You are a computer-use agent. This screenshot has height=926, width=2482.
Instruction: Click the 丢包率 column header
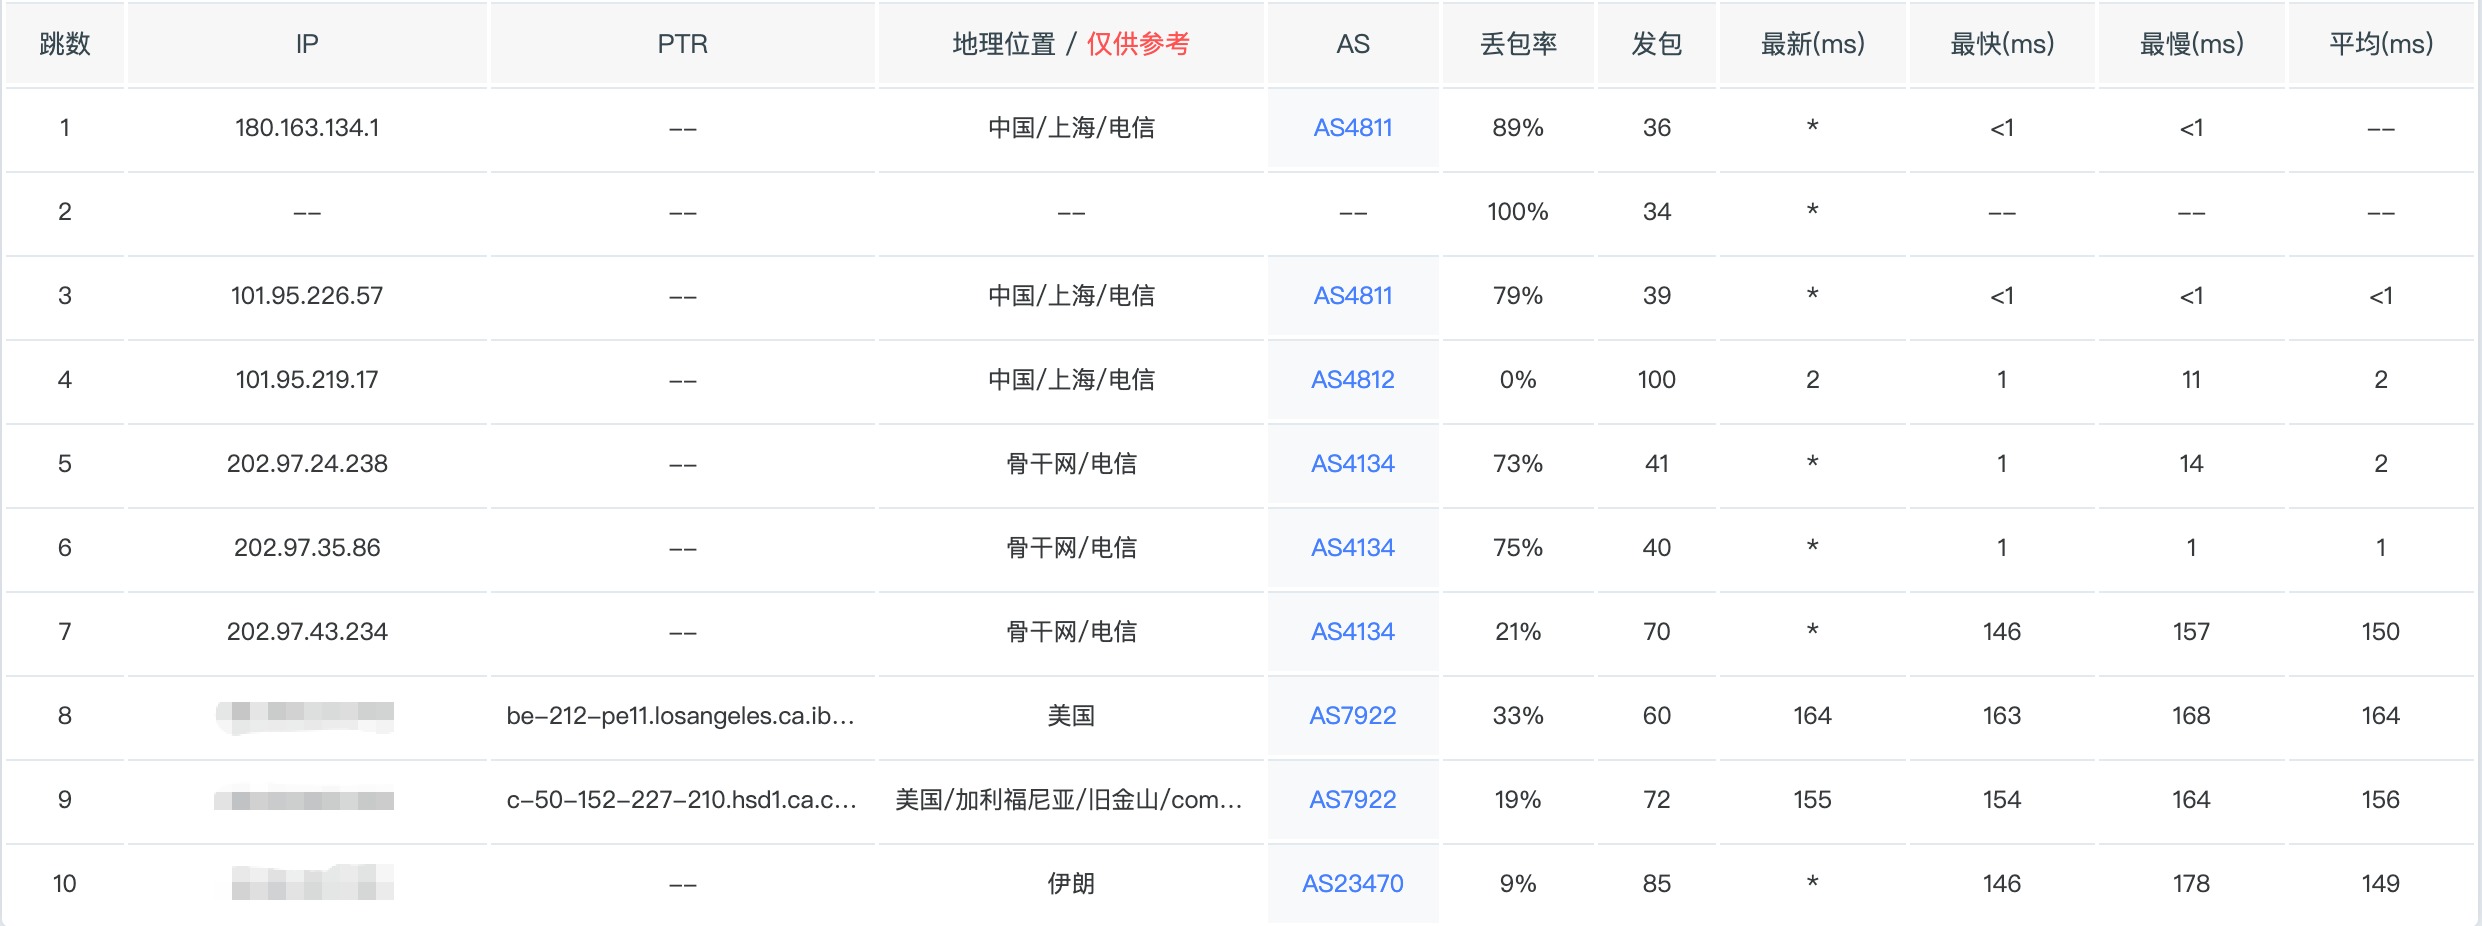1518,44
